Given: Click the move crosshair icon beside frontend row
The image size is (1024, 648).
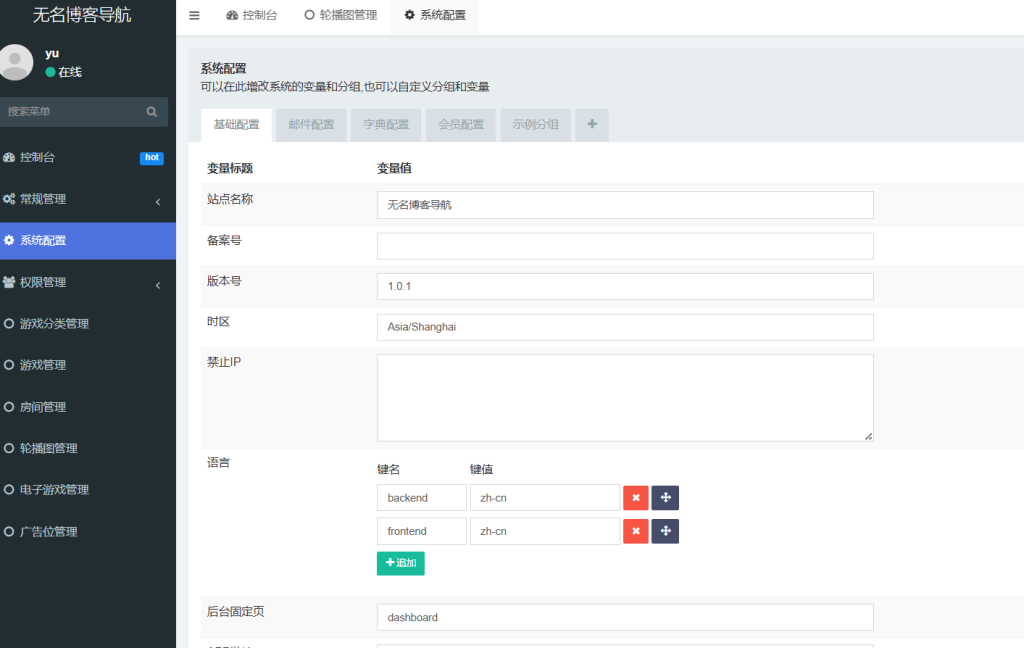Looking at the screenshot, I should click(x=665, y=531).
